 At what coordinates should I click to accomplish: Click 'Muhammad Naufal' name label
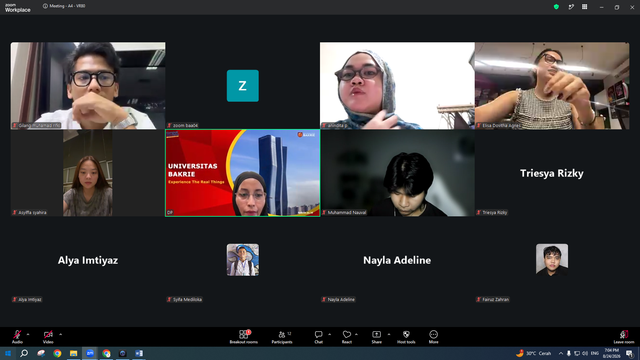[344, 213]
